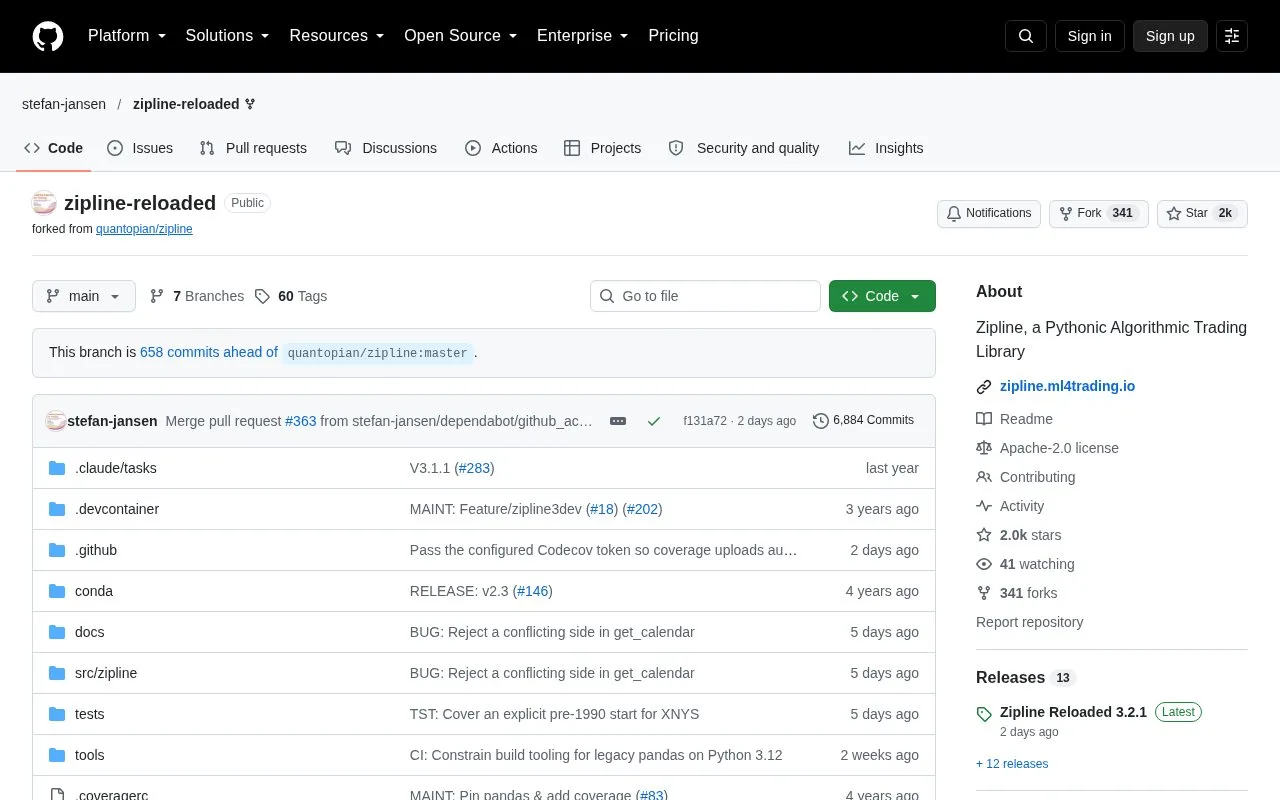Click the tag icon beside 60 Tags
Screen dimensions: 1280x800
point(262,296)
